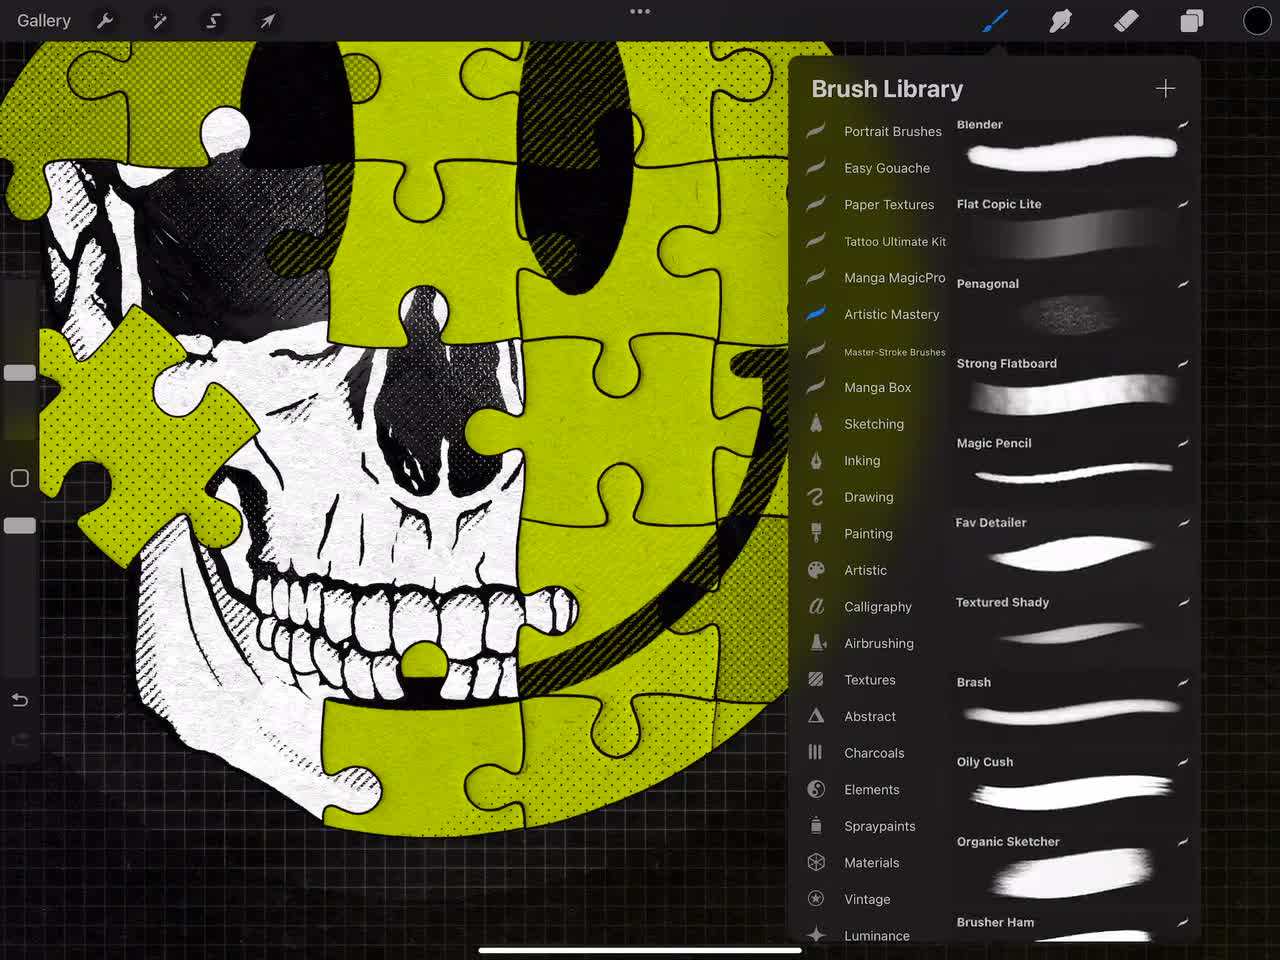
Task: Open the active color disc
Action: click(x=1257, y=20)
